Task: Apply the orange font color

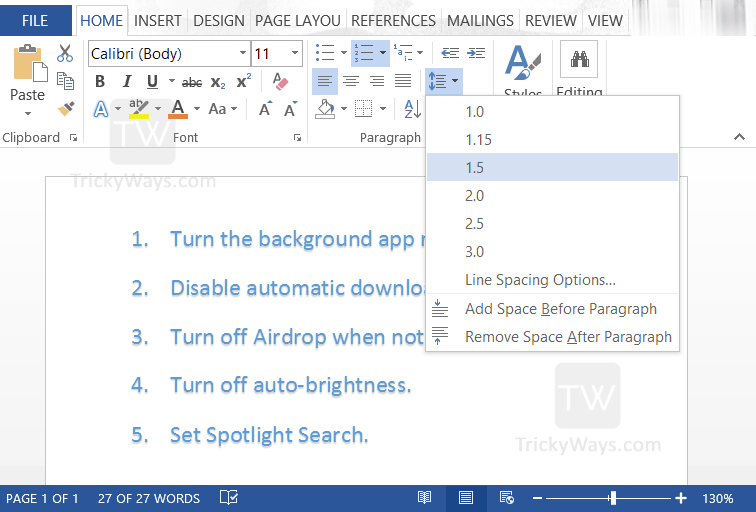Action: (178, 109)
